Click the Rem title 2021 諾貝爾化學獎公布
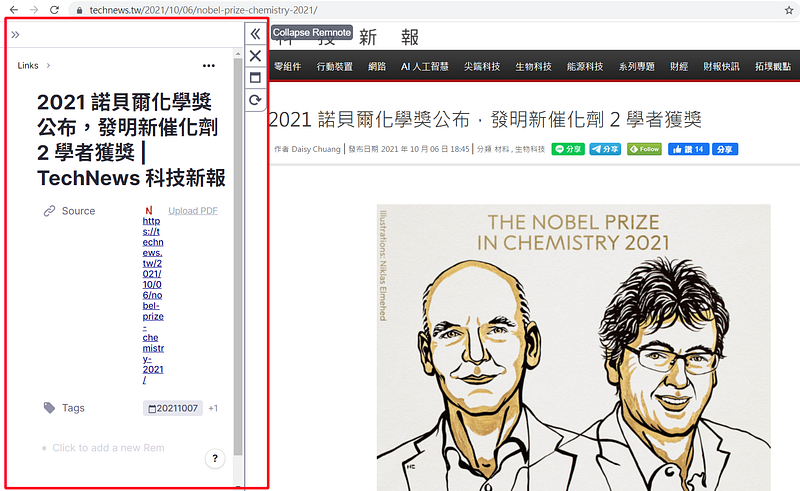The width and height of the screenshot is (800, 491). tap(132, 140)
